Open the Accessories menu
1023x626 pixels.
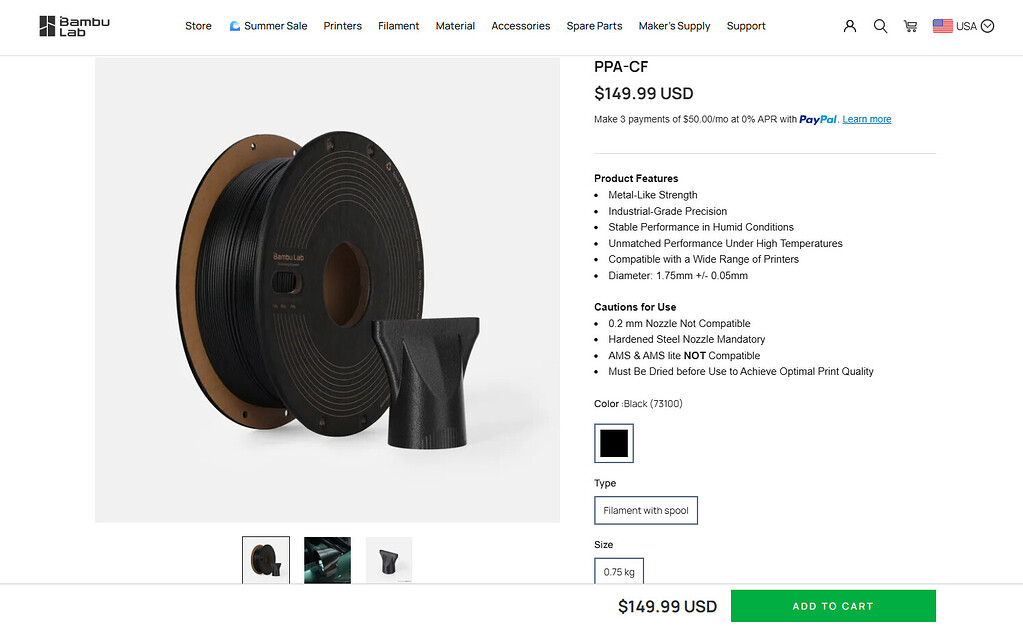pyautogui.click(x=520, y=26)
